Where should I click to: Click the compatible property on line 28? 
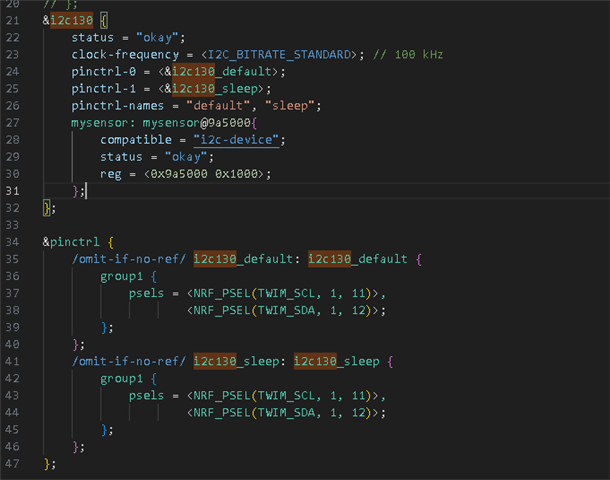[136, 140]
